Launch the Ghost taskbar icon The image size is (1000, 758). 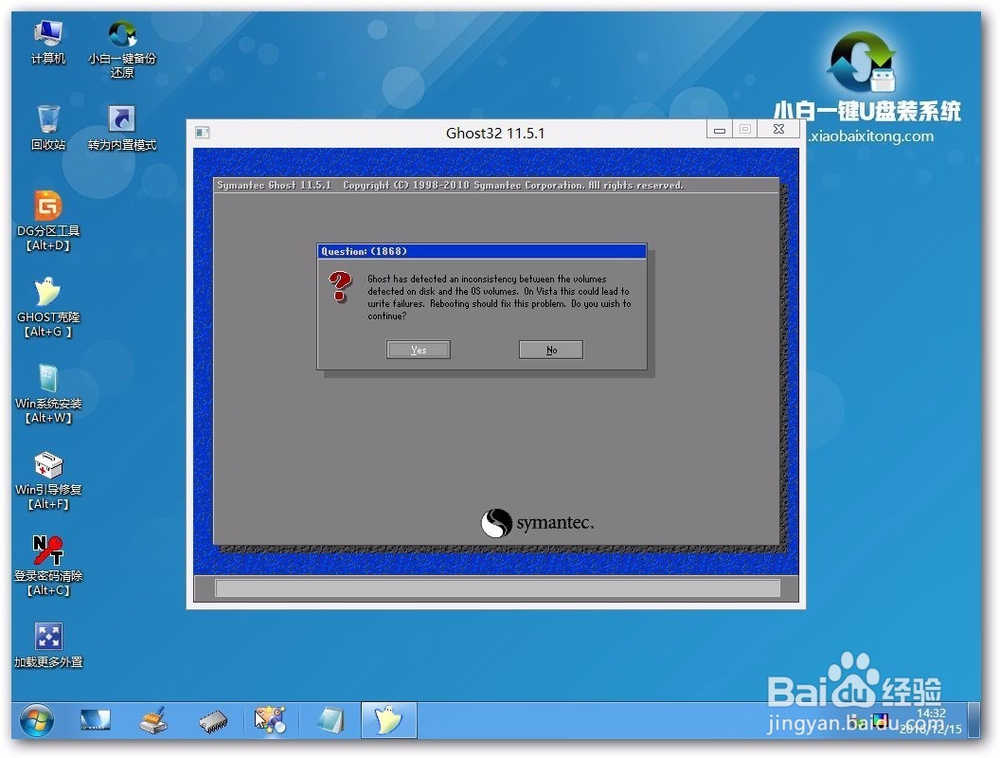[389, 720]
